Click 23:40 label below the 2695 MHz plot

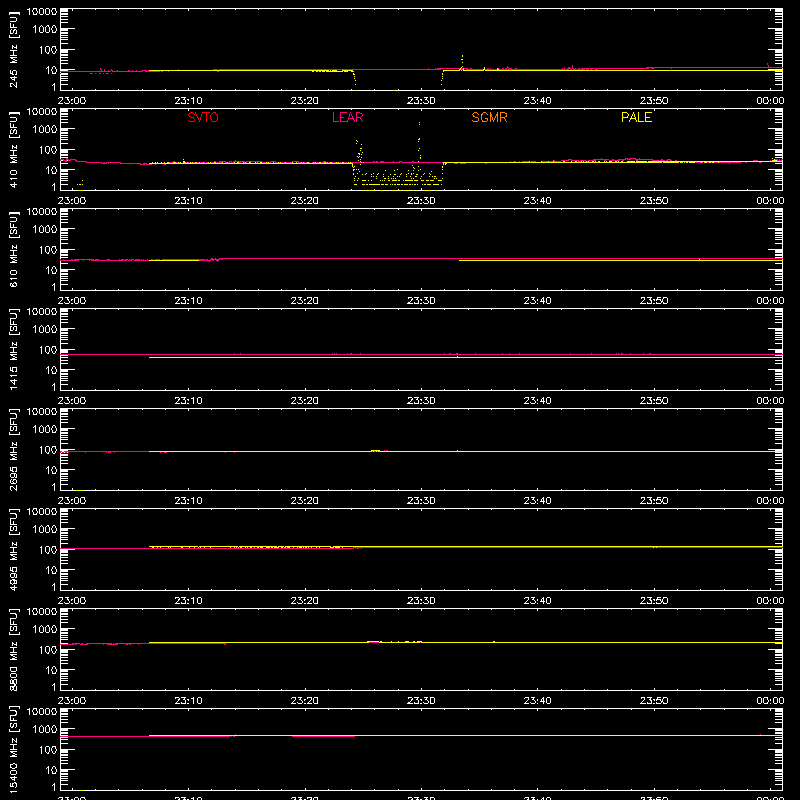point(537,501)
